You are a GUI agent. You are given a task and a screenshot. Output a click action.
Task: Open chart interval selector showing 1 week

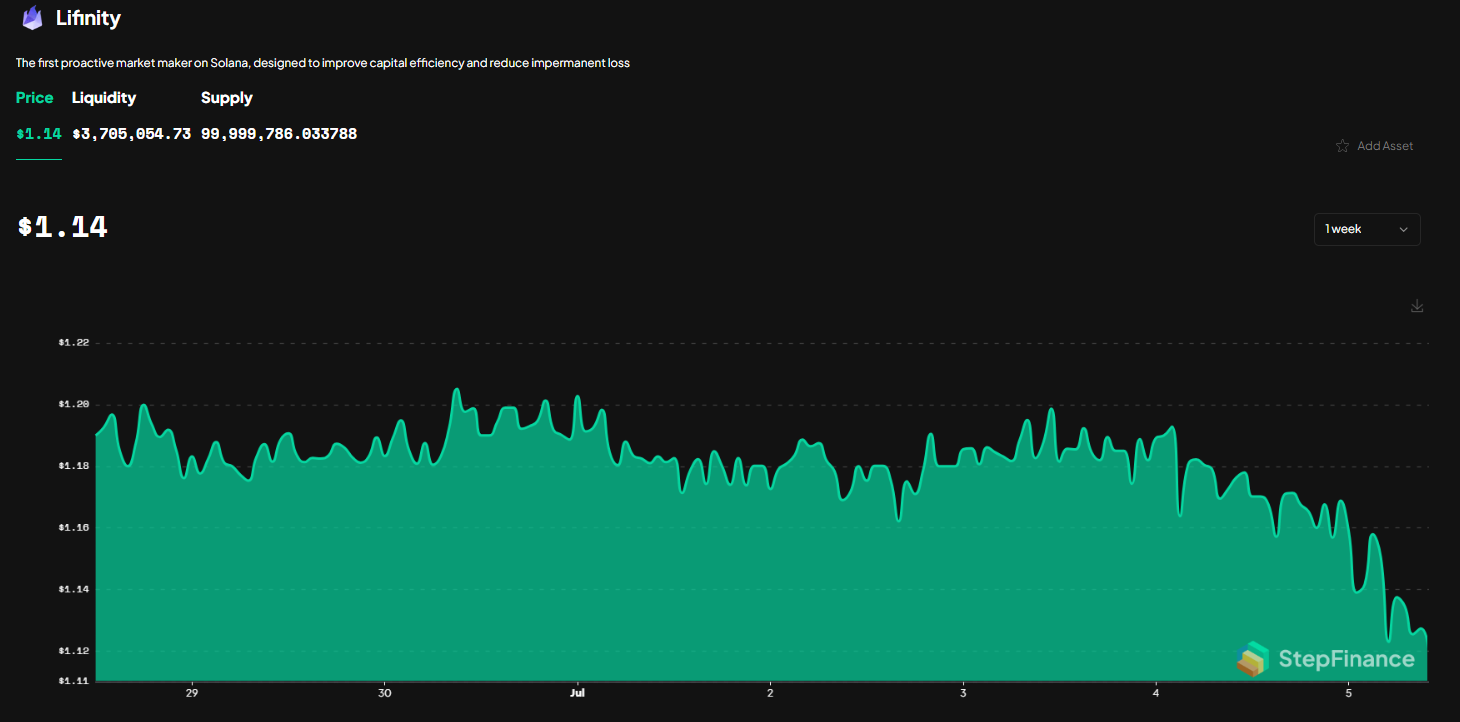pyautogui.click(x=1367, y=229)
